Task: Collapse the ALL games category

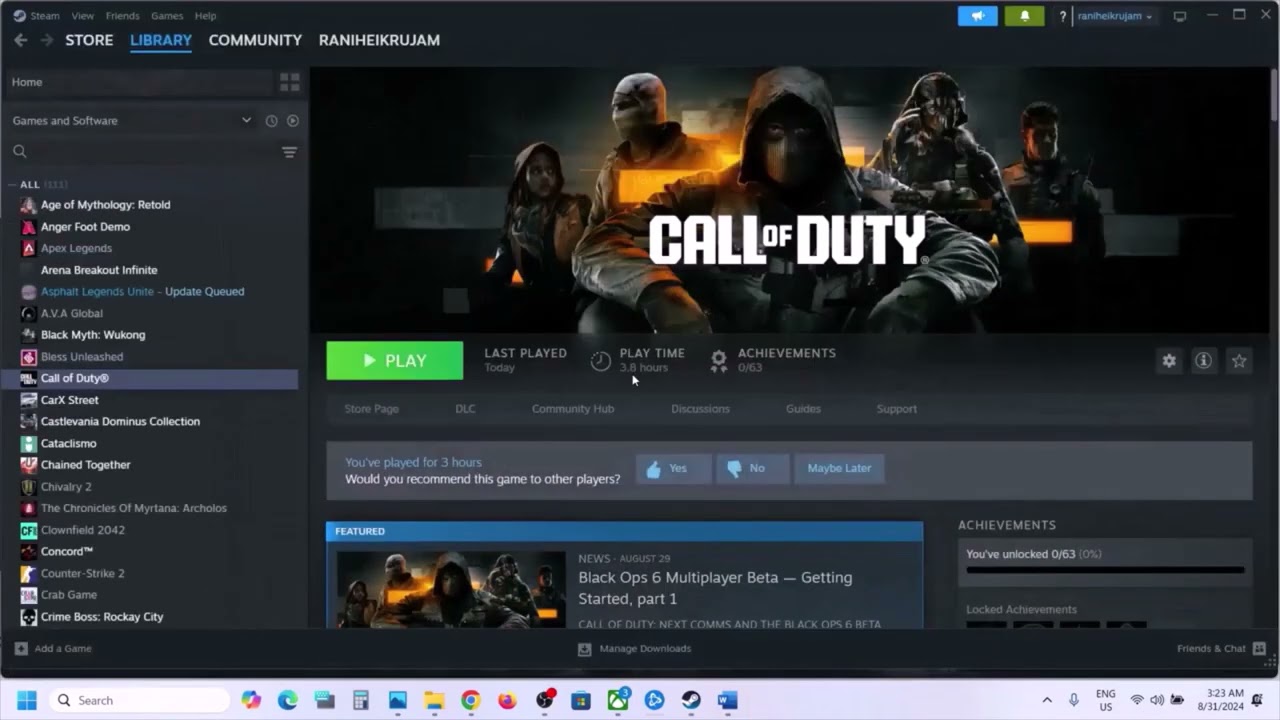Action: click(12, 185)
